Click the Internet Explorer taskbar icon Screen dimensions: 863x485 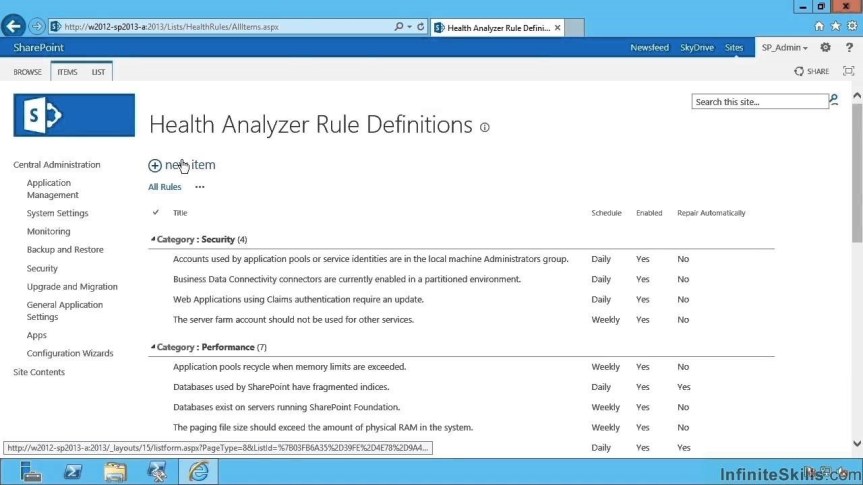(x=199, y=472)
